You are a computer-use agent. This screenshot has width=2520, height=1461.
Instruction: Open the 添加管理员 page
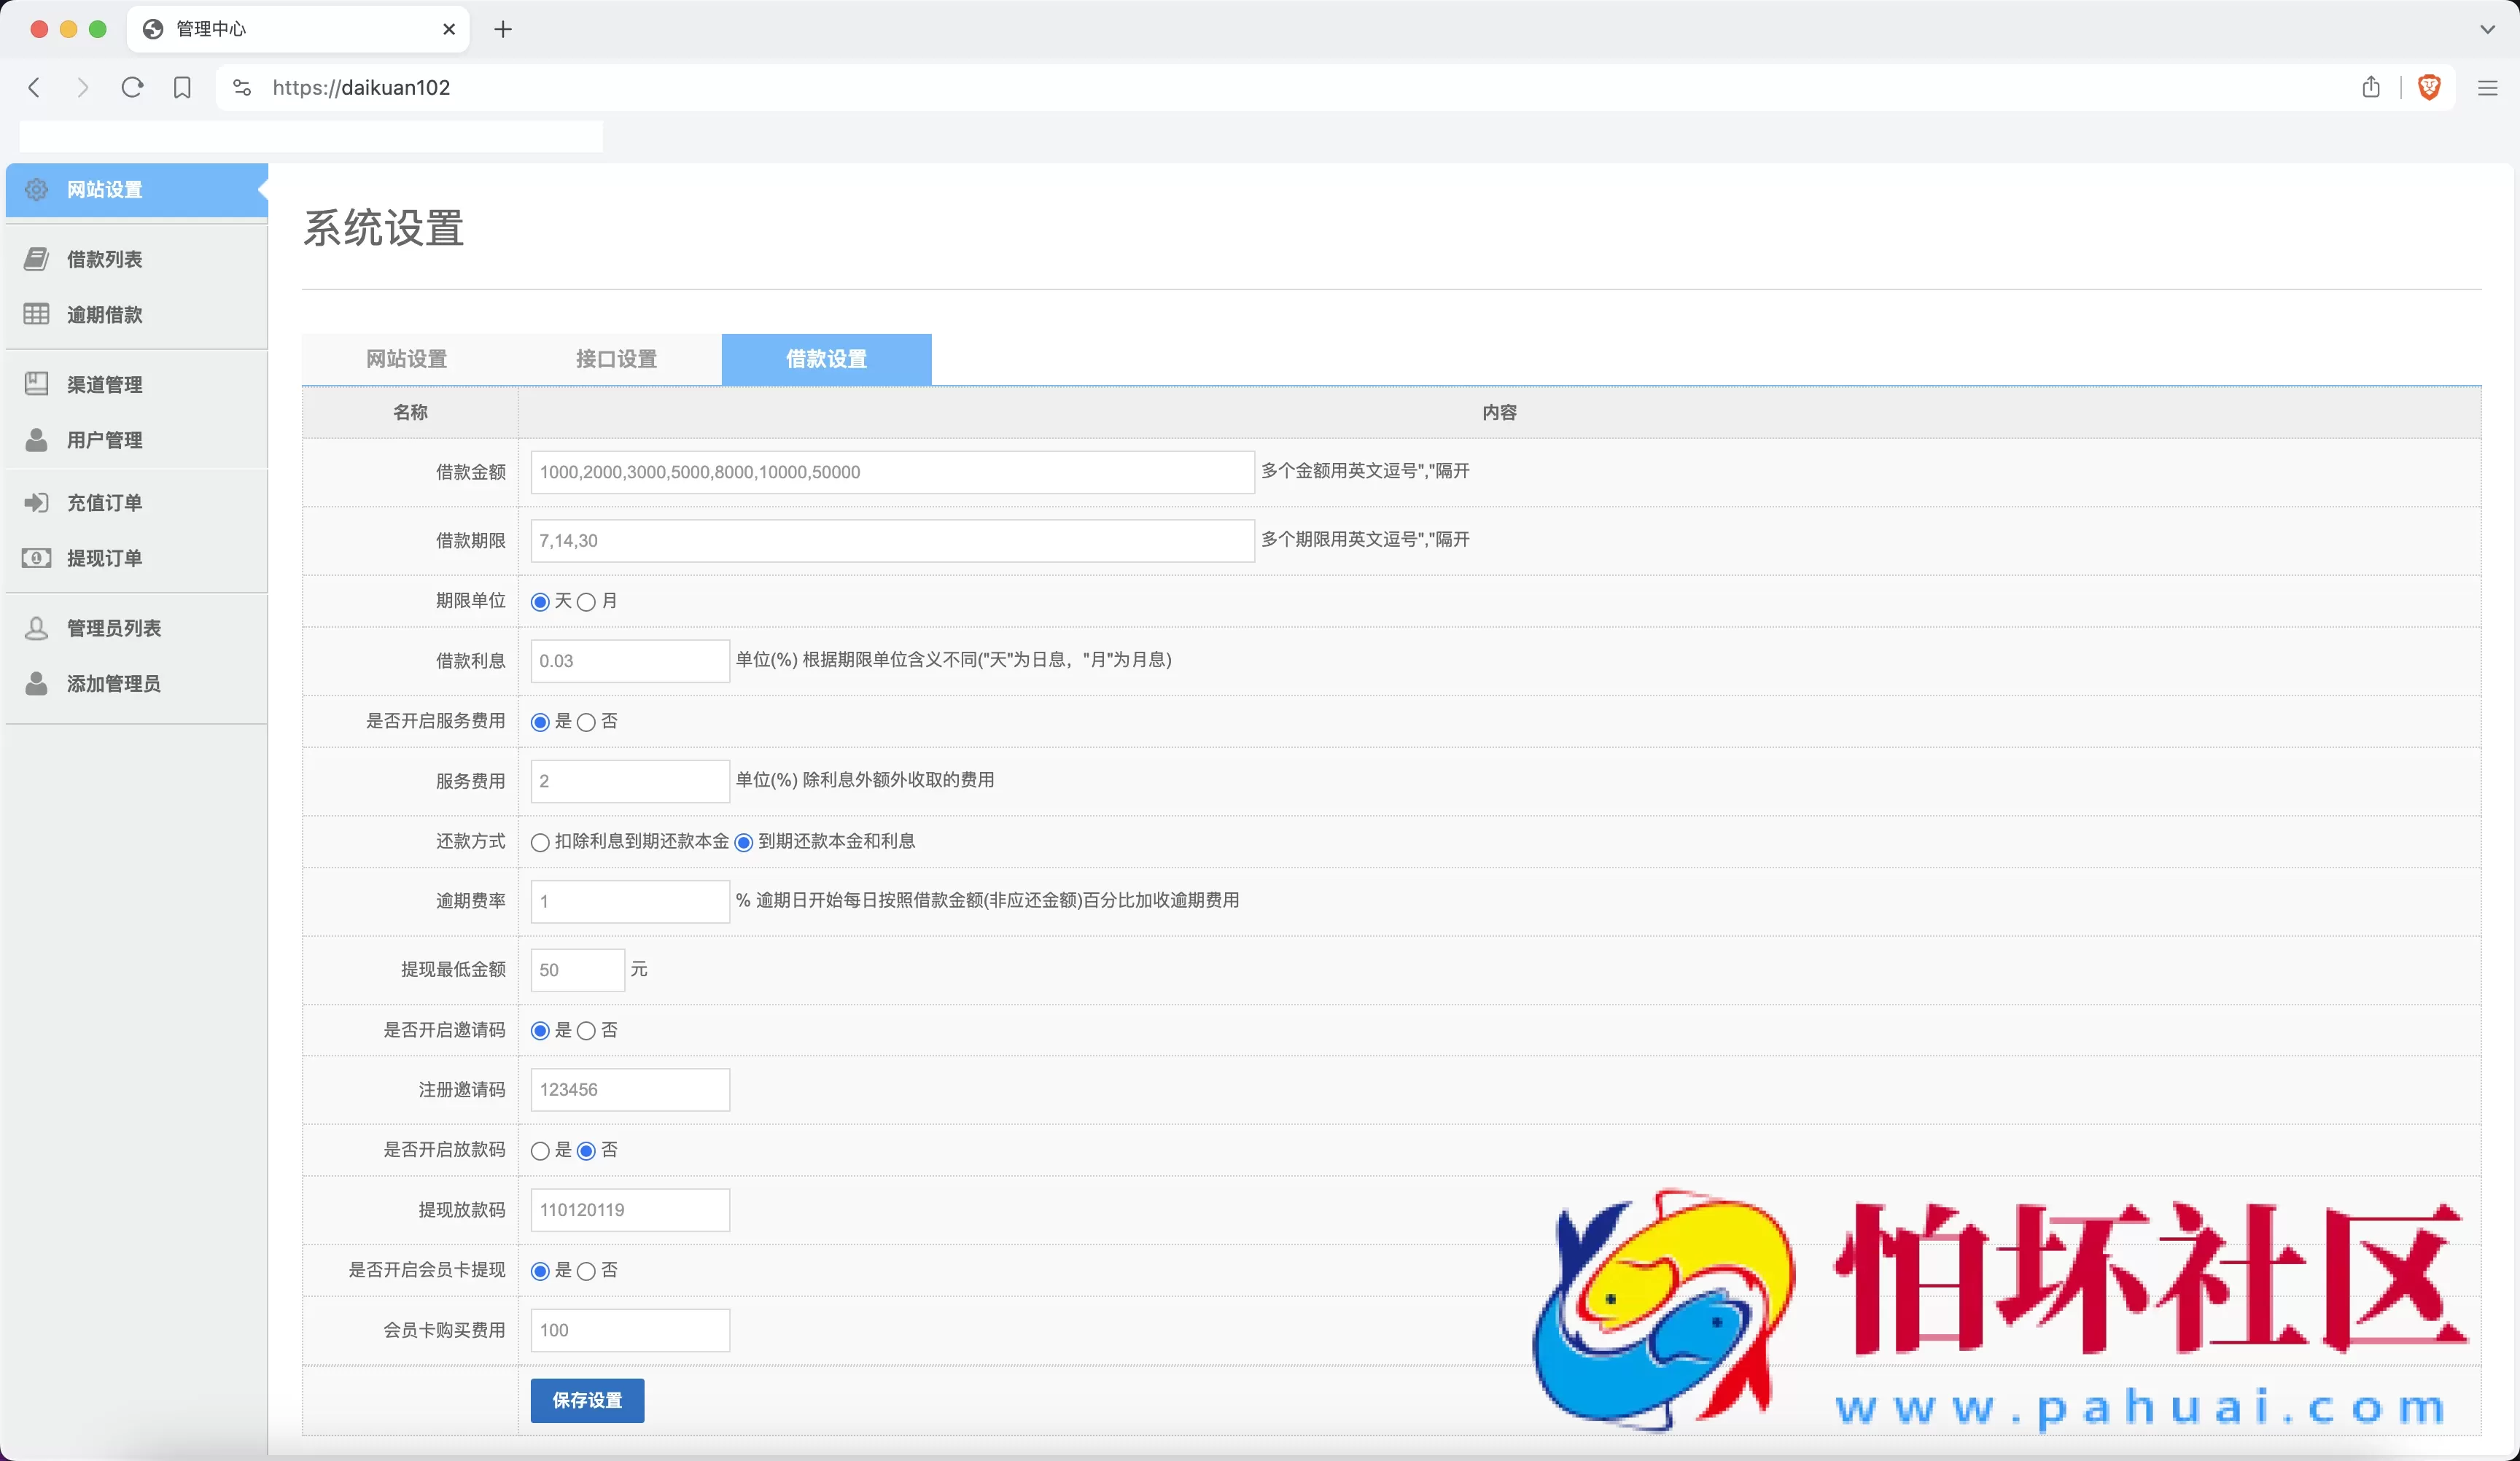click(x=113, y=683)
